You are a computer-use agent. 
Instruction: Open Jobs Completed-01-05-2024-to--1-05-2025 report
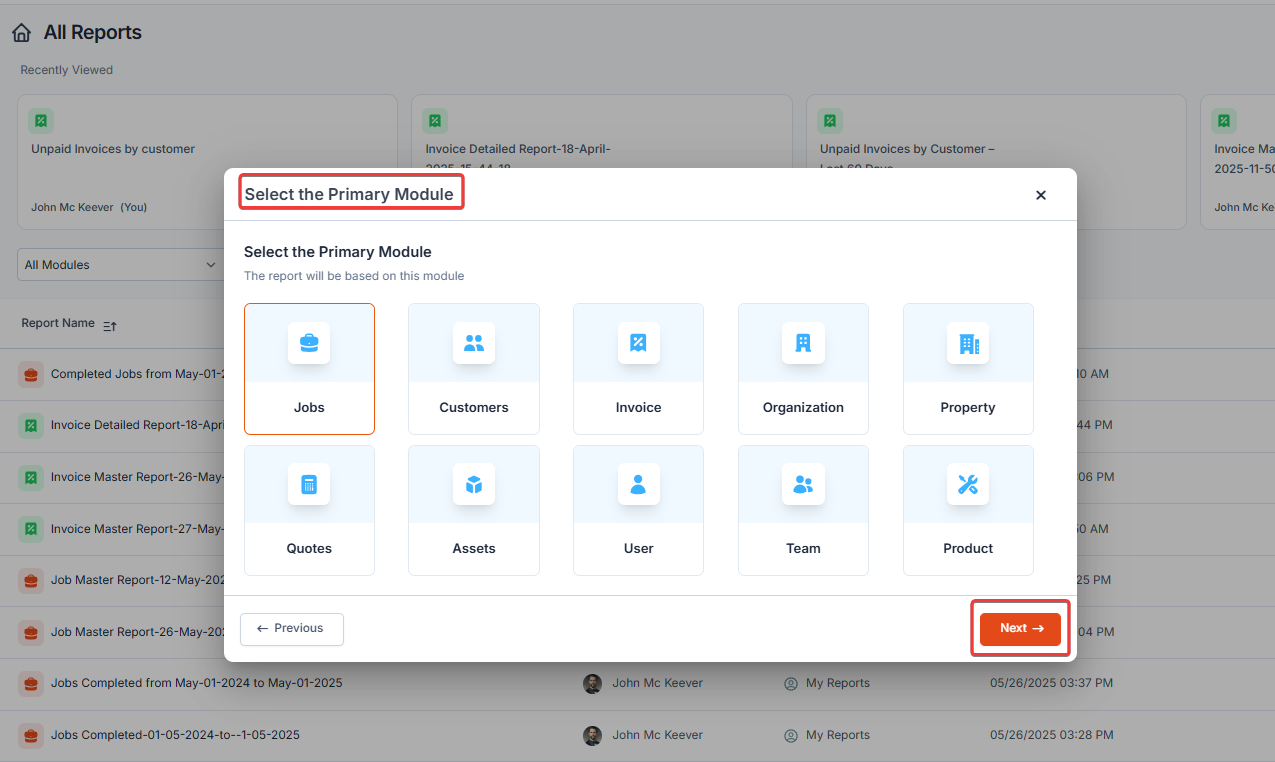click(x=175, y=735)
